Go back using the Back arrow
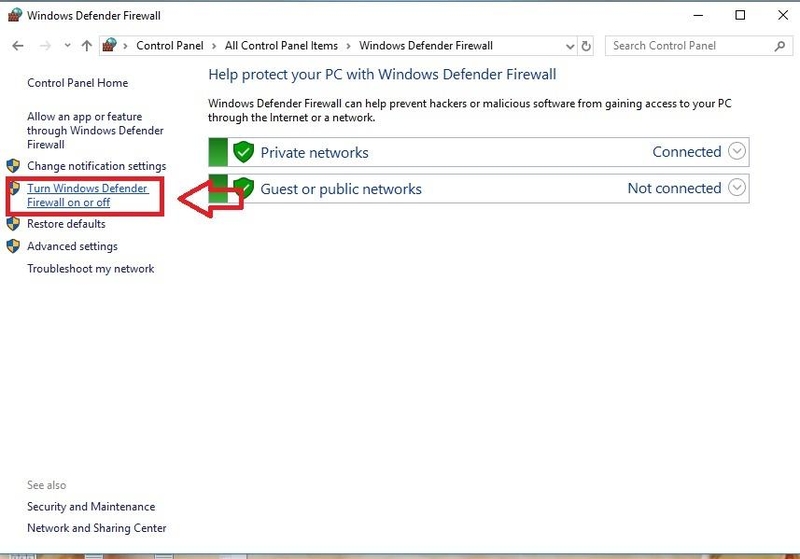Viewport: 800px width, 559px height. point(18,46)
